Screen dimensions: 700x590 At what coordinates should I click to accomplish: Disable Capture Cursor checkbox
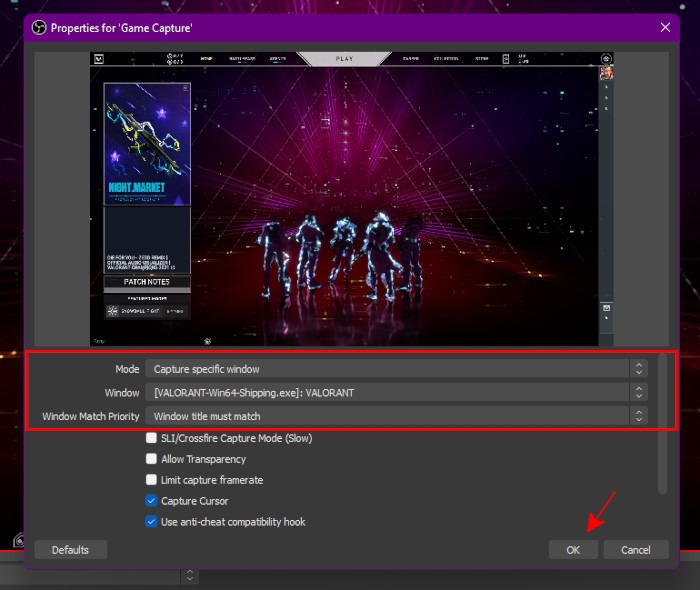click(x=151, y=501)
